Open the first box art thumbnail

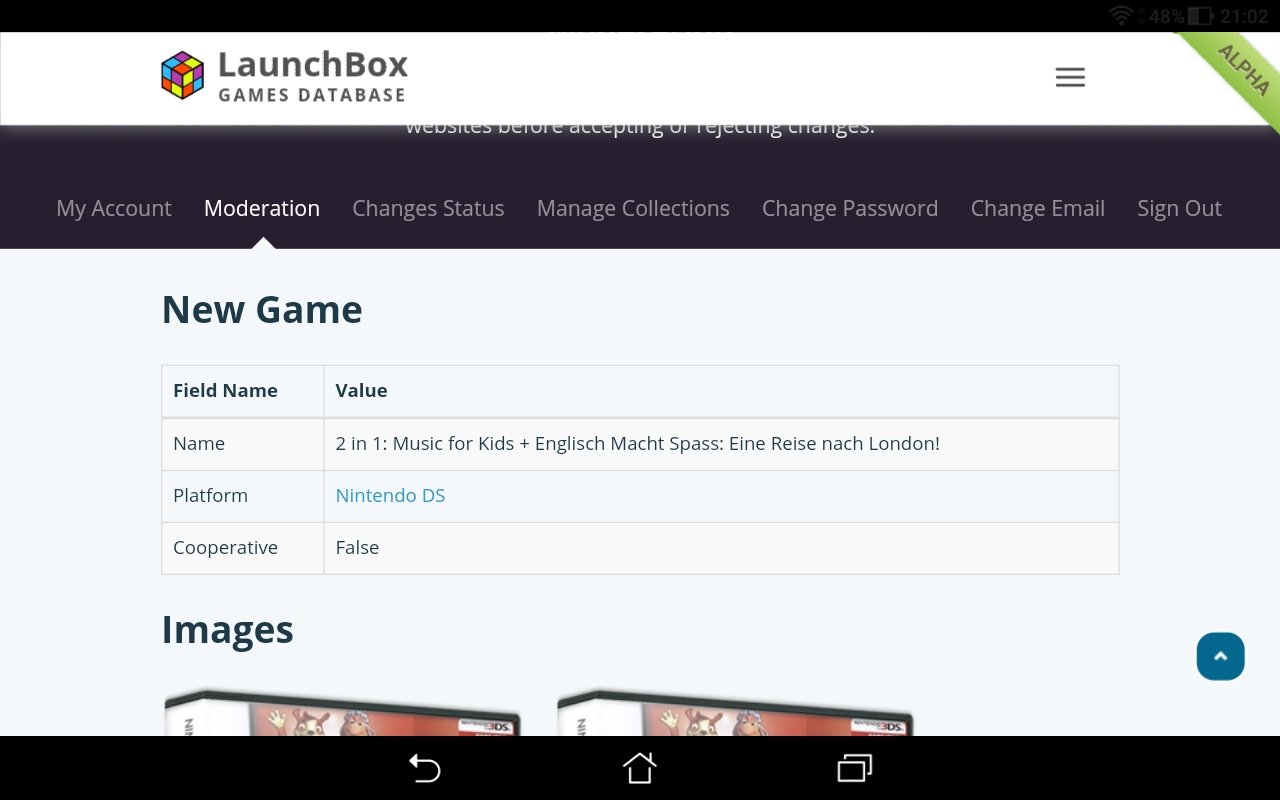[x=342, y=712]
